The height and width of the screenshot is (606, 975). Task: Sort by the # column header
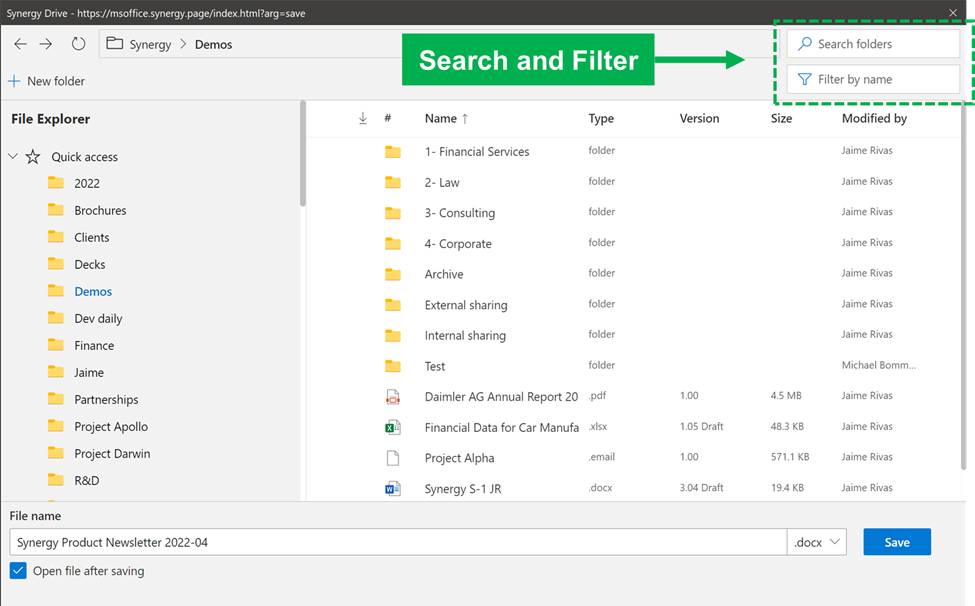[x=387, y=118]
